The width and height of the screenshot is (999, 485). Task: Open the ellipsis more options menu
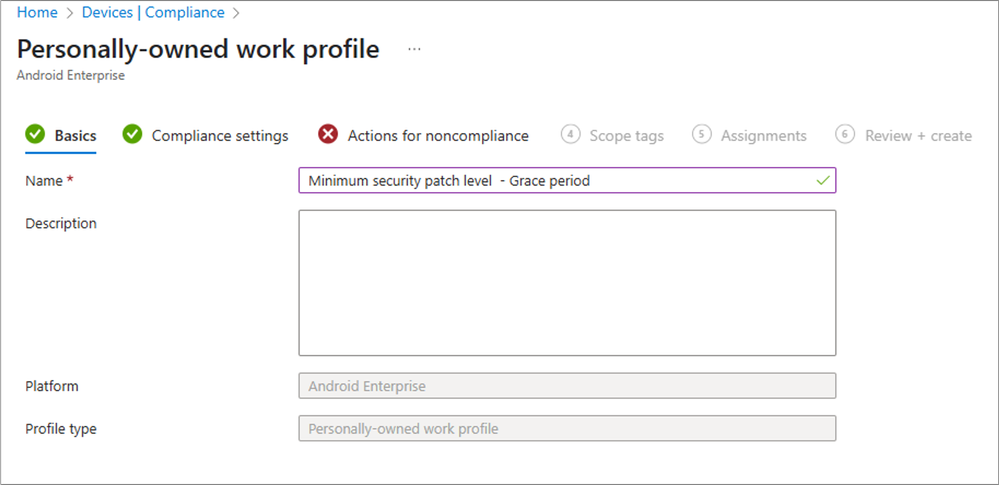coord(414,50)
